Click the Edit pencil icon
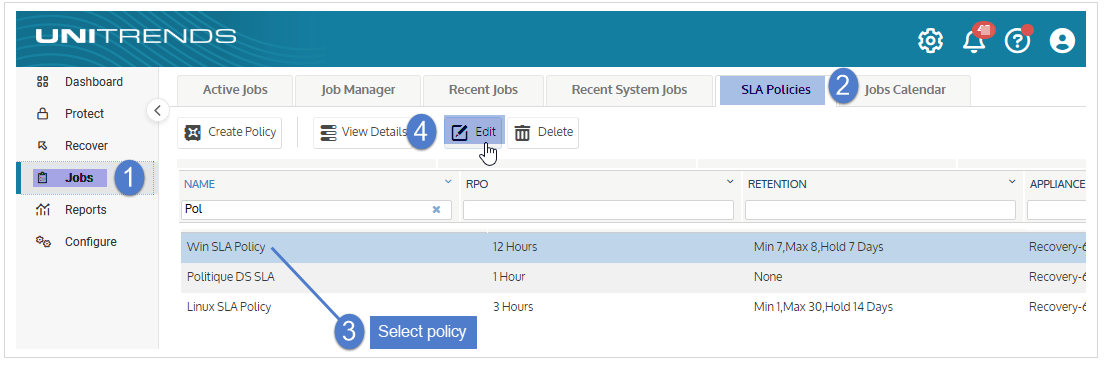The image size is (1114, 373). 460,133
